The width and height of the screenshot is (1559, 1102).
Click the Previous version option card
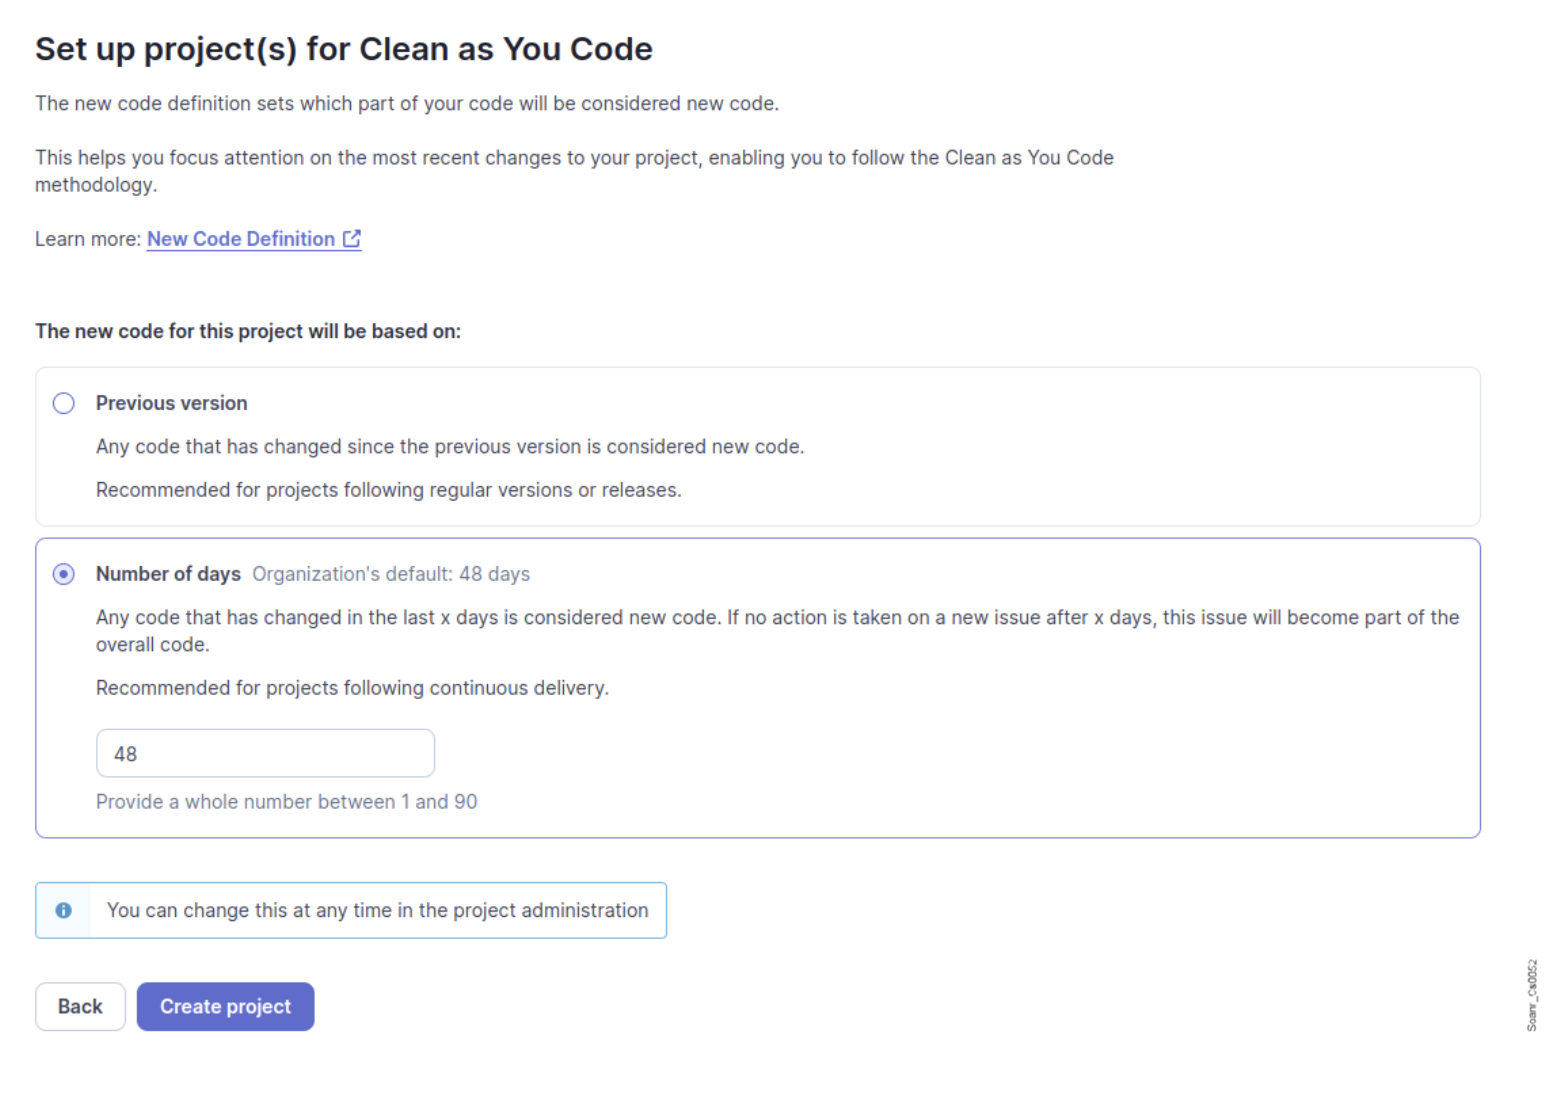(757, 446)
